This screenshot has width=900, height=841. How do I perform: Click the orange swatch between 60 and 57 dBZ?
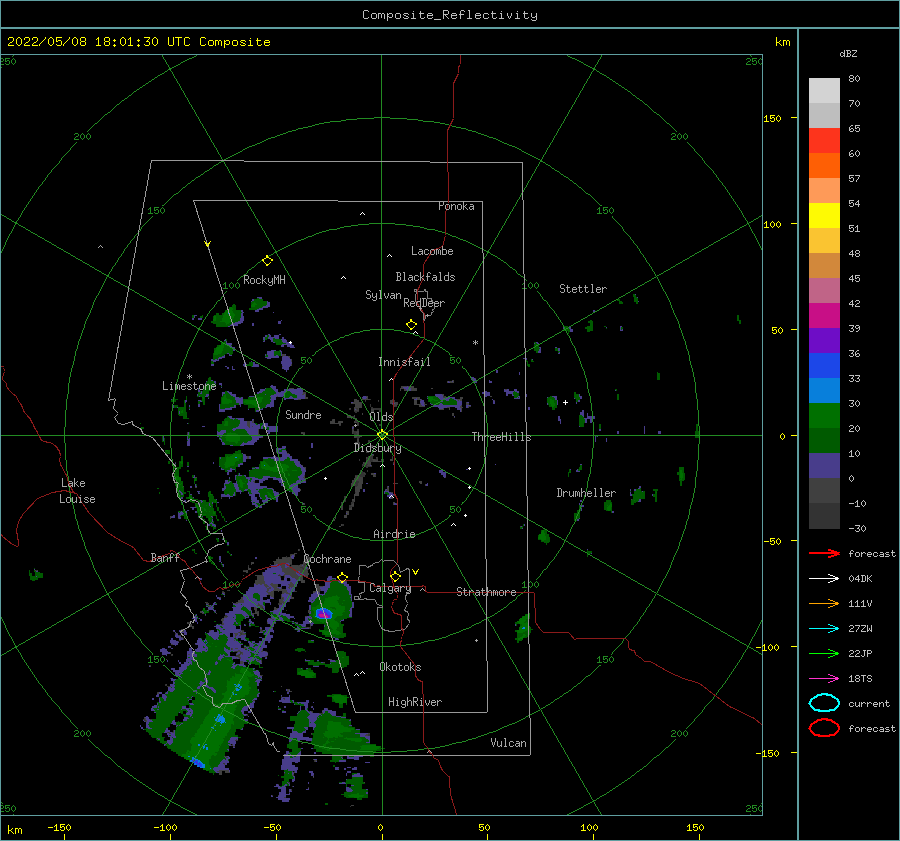click(824, 165)
